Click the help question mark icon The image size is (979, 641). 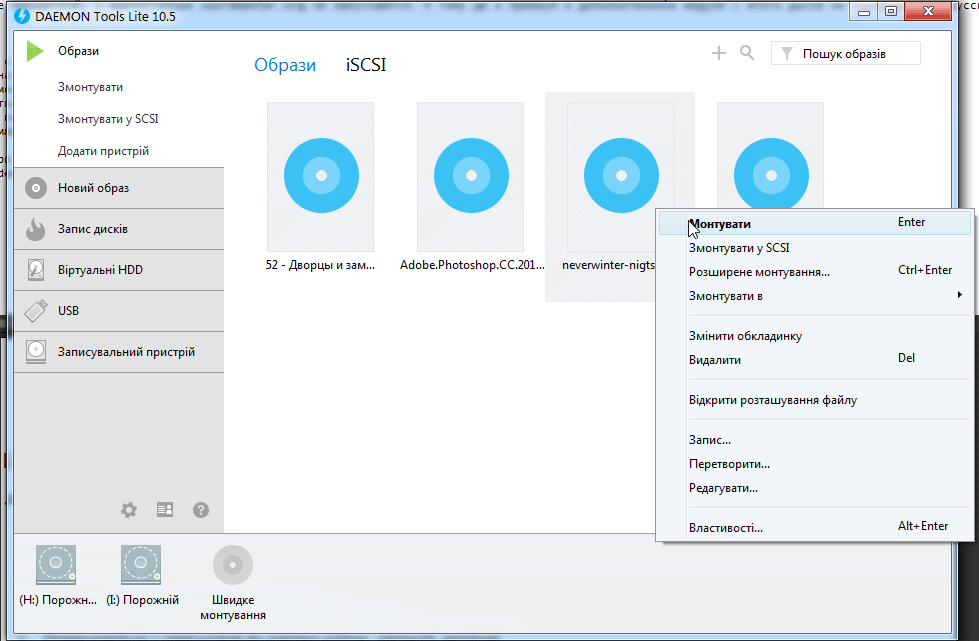point(201,510)
